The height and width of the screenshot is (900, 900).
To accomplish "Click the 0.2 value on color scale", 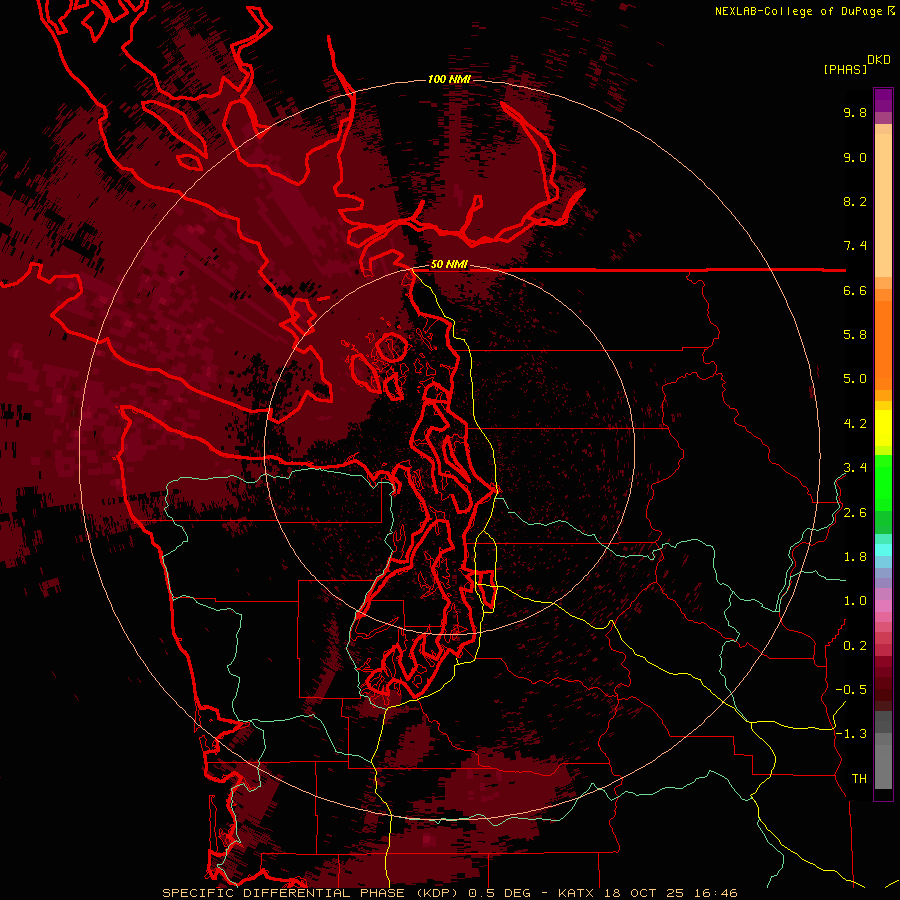I will point(855,646).
